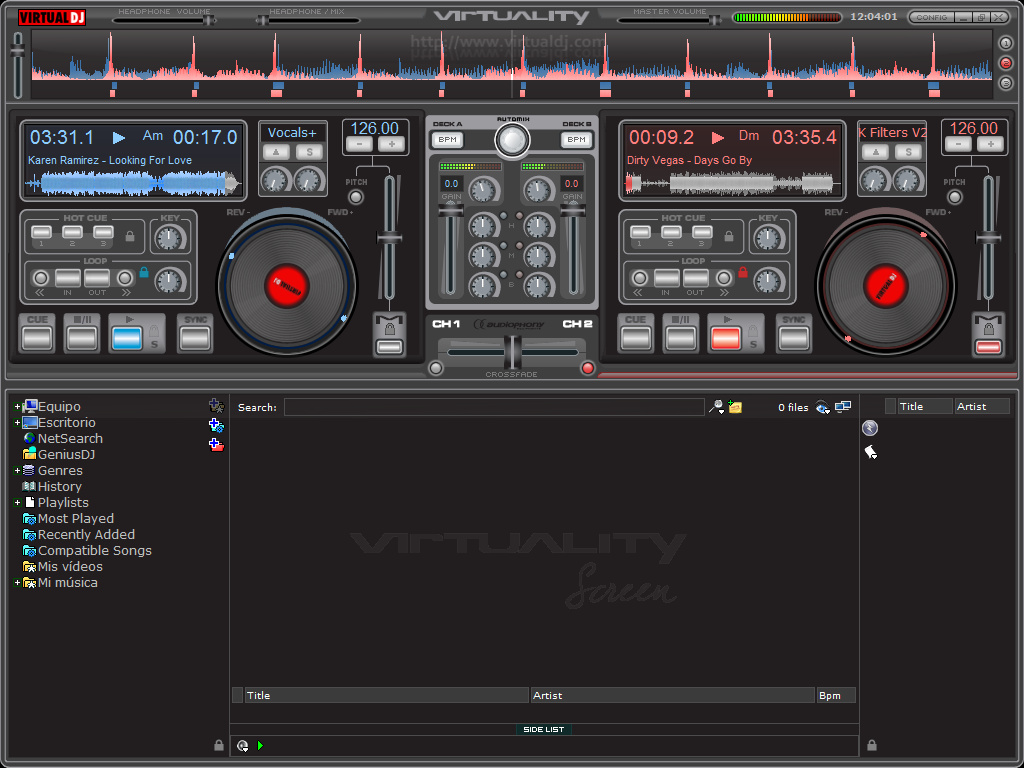Image resolution: width=1024 pixels, height=768 pixels.
Task: Click the folder icon next to search
Action: point(735,407)
